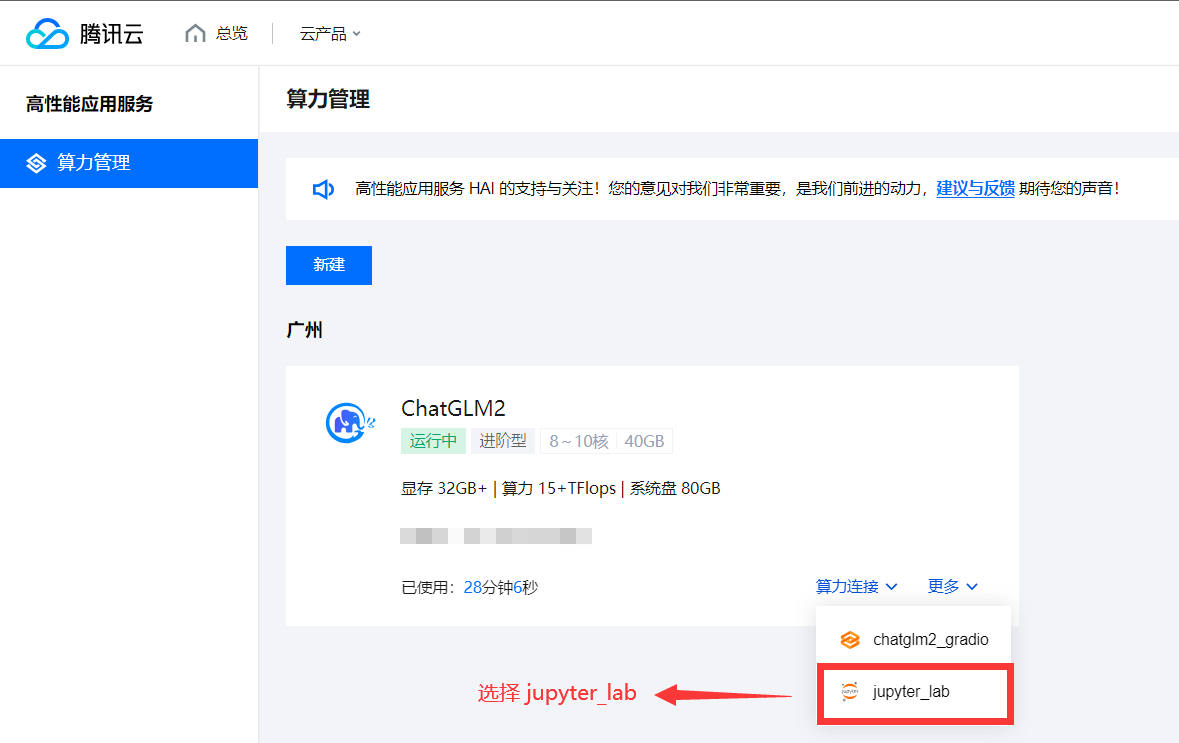Click the Jupyter logo icon

coord(850,692)
